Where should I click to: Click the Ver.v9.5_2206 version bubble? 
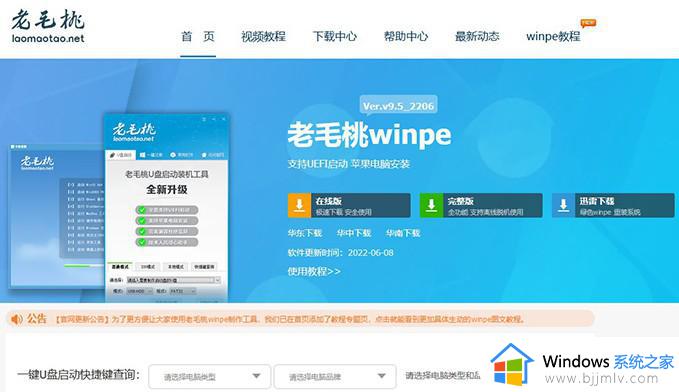click(x=398, y=106)
